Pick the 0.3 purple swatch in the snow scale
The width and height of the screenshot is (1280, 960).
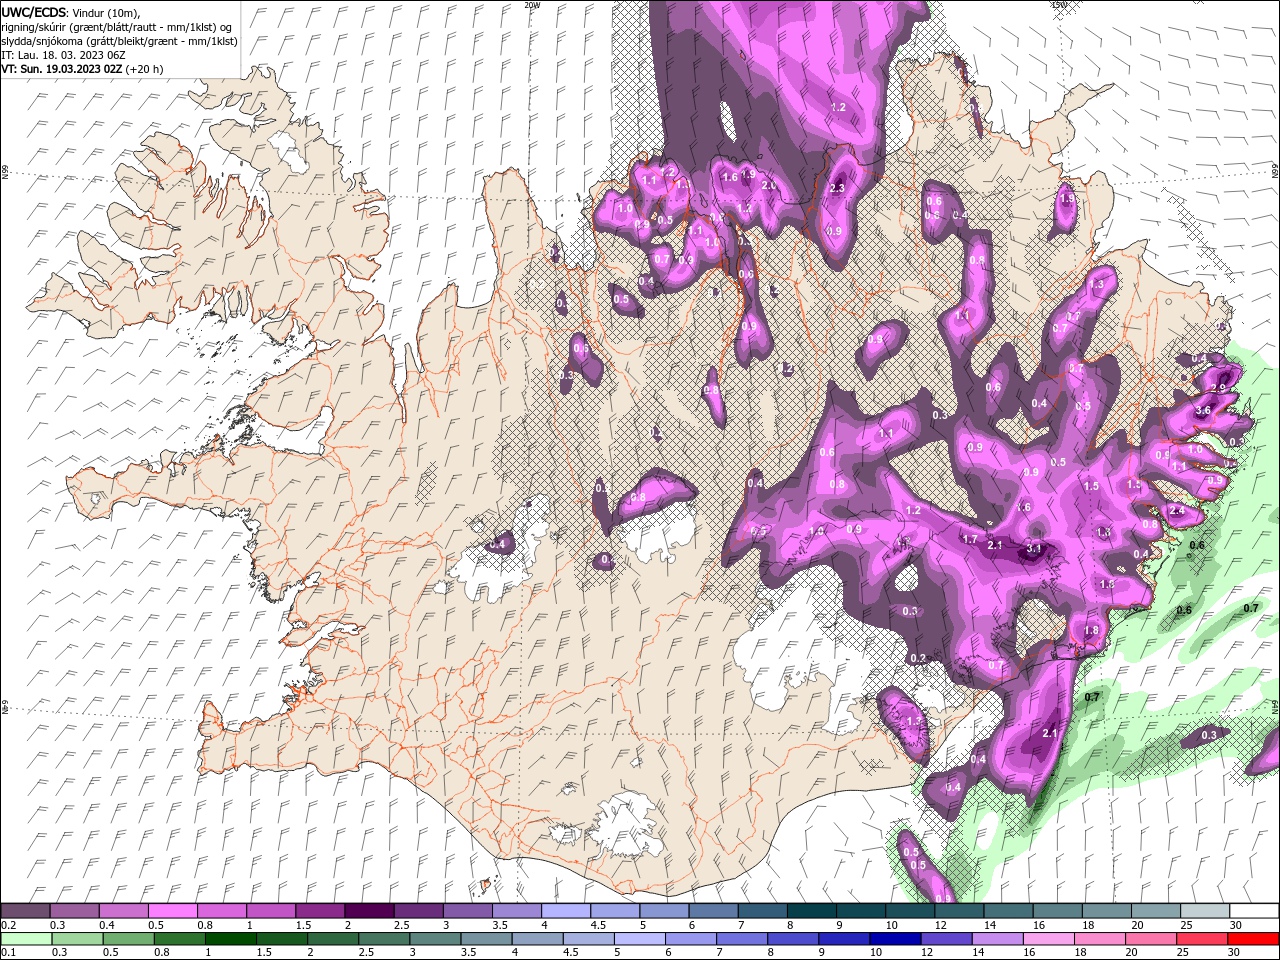pyautogui.click(x=75, y=910)
